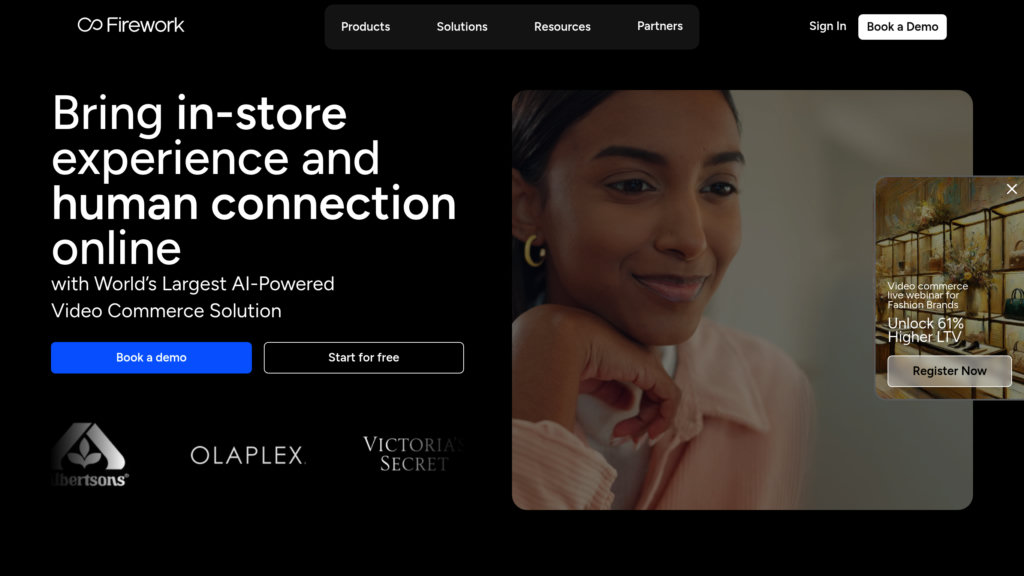Screen dimensions: 1024x576
Task: Click the main hero headline text
Action: (253, 180)
